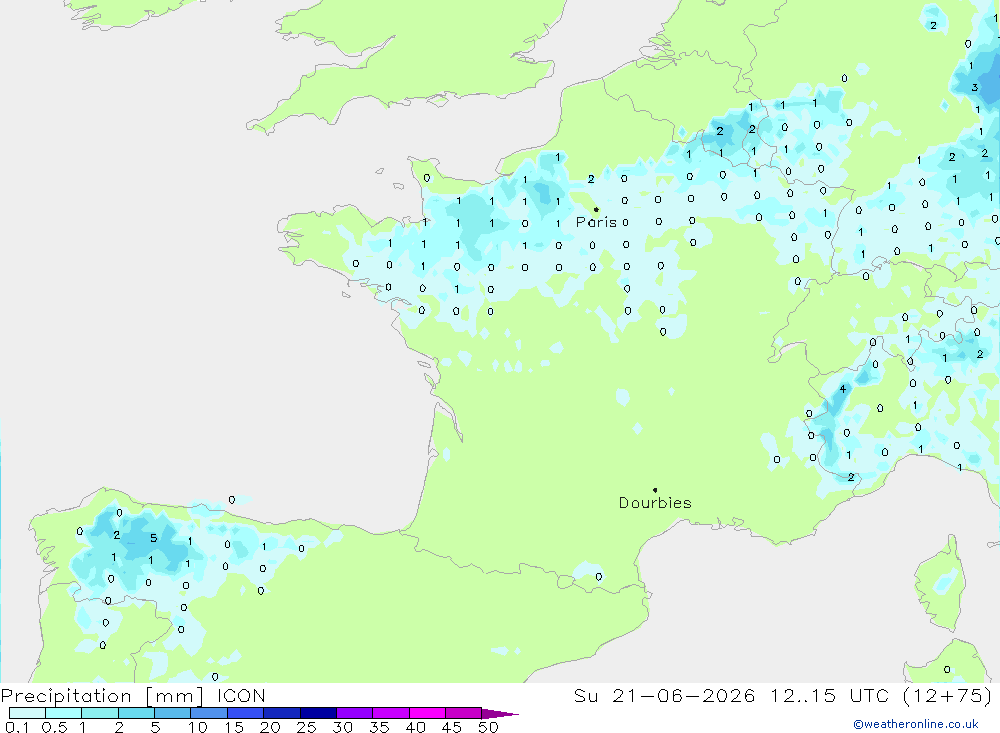Click the '20' legend scale label

coord(270,727)
